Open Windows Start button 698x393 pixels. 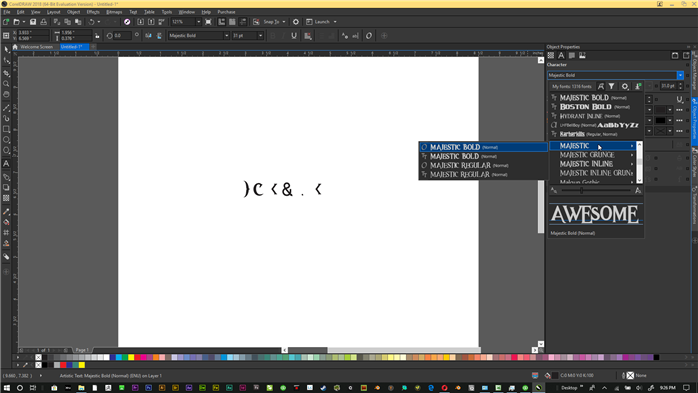[6, 388]
